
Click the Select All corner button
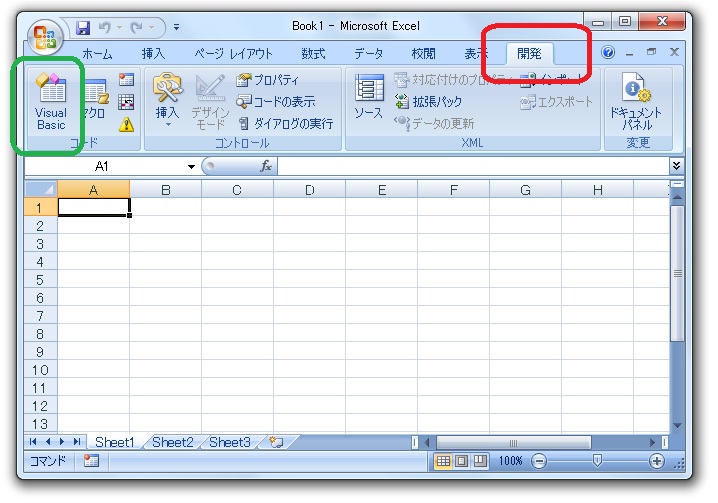pyautogui.click(x=41, y=189)
